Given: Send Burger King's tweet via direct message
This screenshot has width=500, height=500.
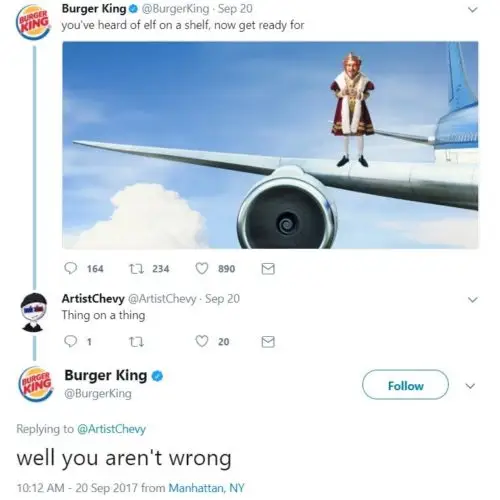Looking at the screenshot, I should [268, 269].
